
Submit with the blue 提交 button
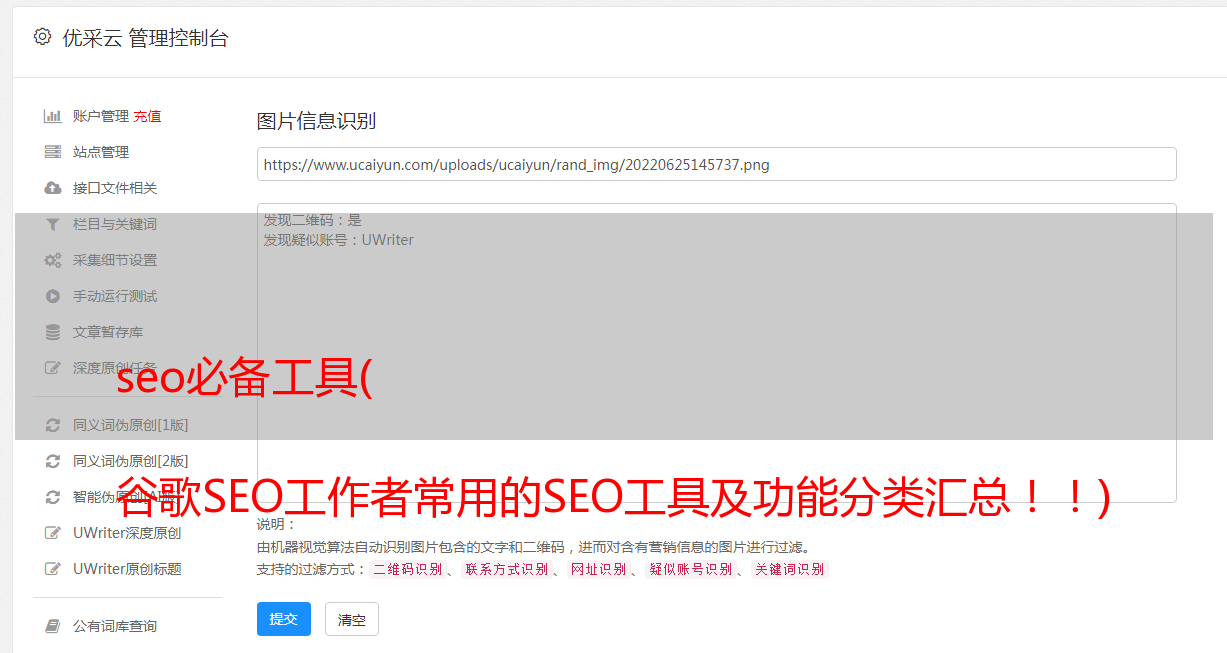click(x=284, y=619)
